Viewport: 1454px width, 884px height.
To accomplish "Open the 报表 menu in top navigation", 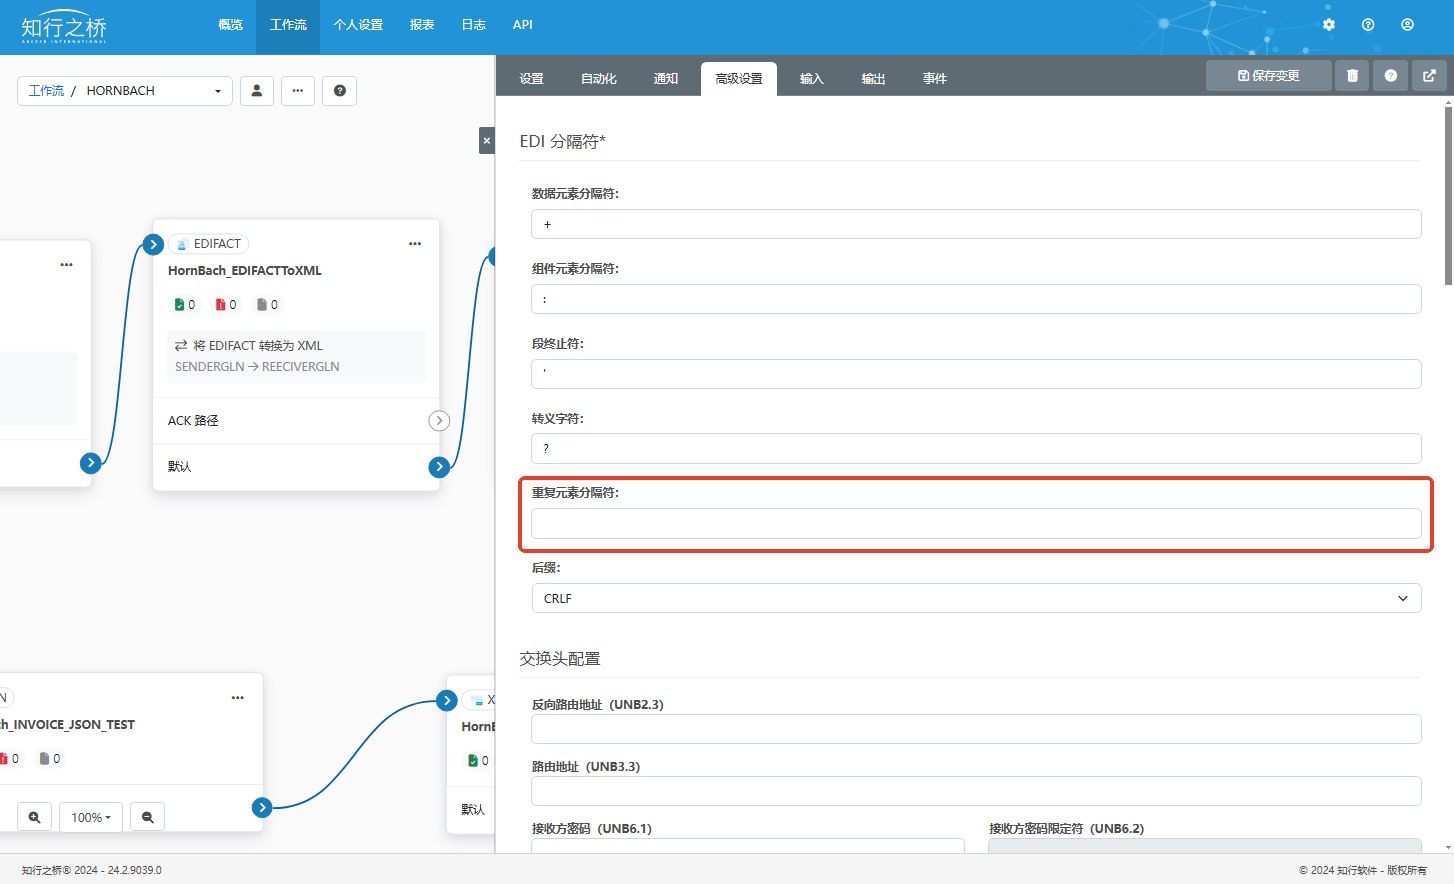I will (x=422, y=25).
